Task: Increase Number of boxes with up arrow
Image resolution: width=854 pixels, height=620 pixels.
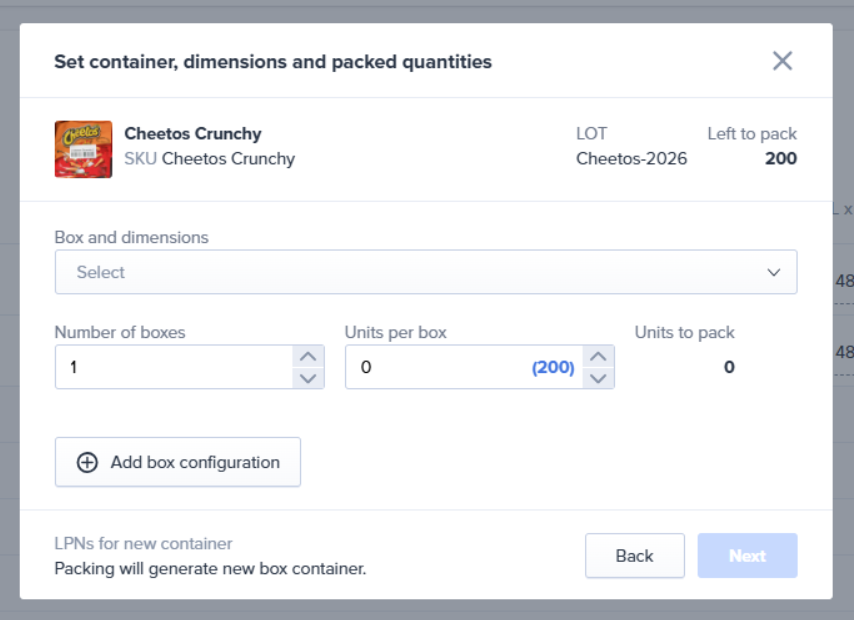Action: pyautogui.click(x=308, y=357)
